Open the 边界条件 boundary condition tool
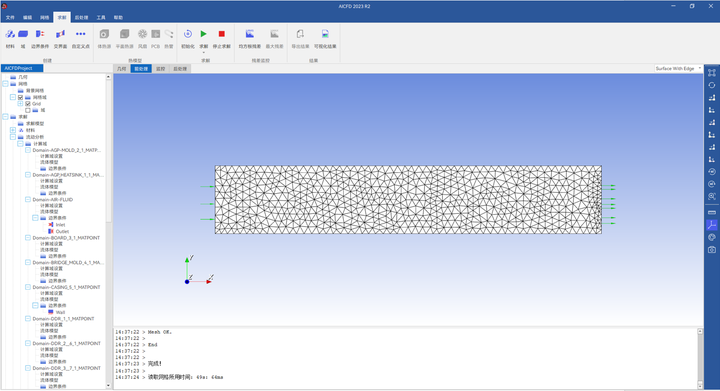Image resolution: width=720 pixels, height=391 pixels. pos(40,34)
